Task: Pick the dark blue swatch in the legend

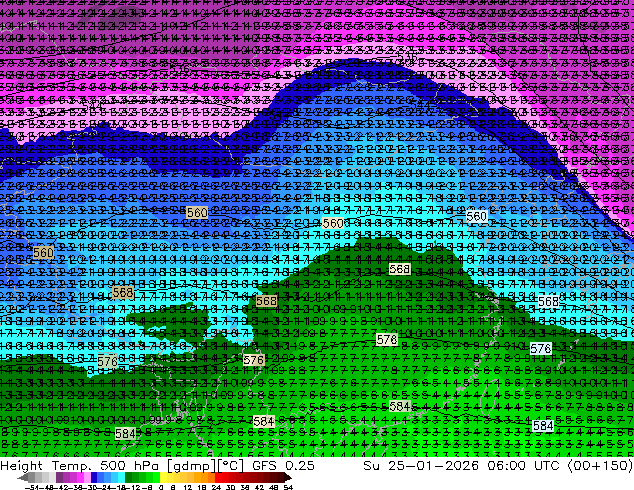Action: pyautogui.click(x=94, y=478)
